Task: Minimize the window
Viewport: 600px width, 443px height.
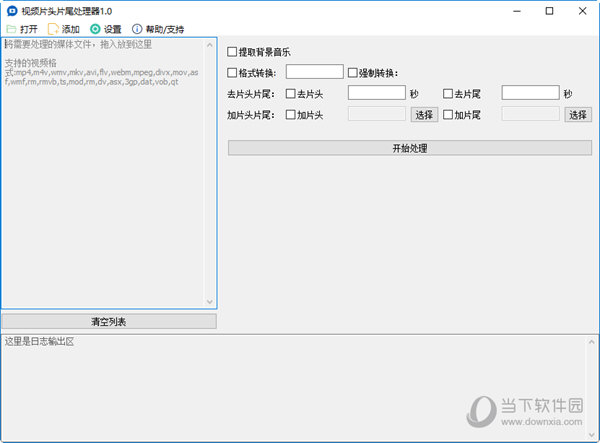Action: click(517, 11)
